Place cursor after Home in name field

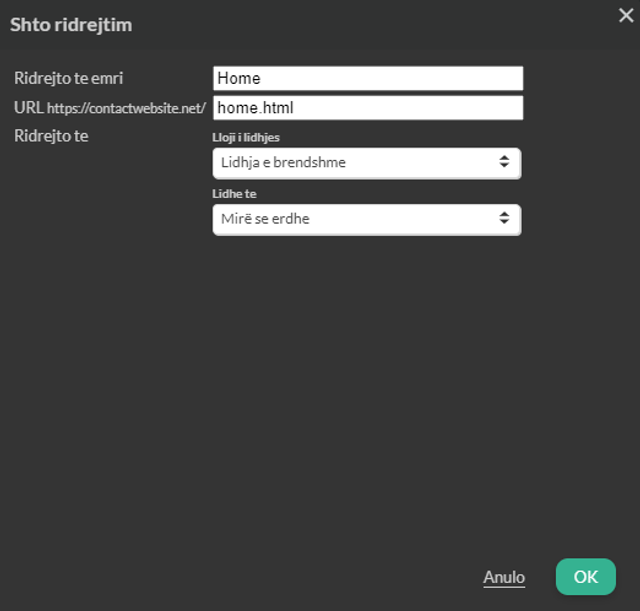click(262, 78)
